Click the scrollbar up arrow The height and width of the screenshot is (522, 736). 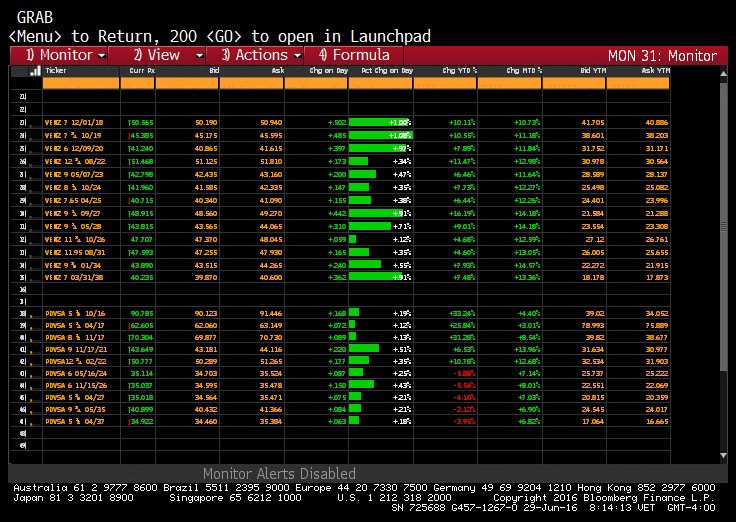(x=723, y=74)
